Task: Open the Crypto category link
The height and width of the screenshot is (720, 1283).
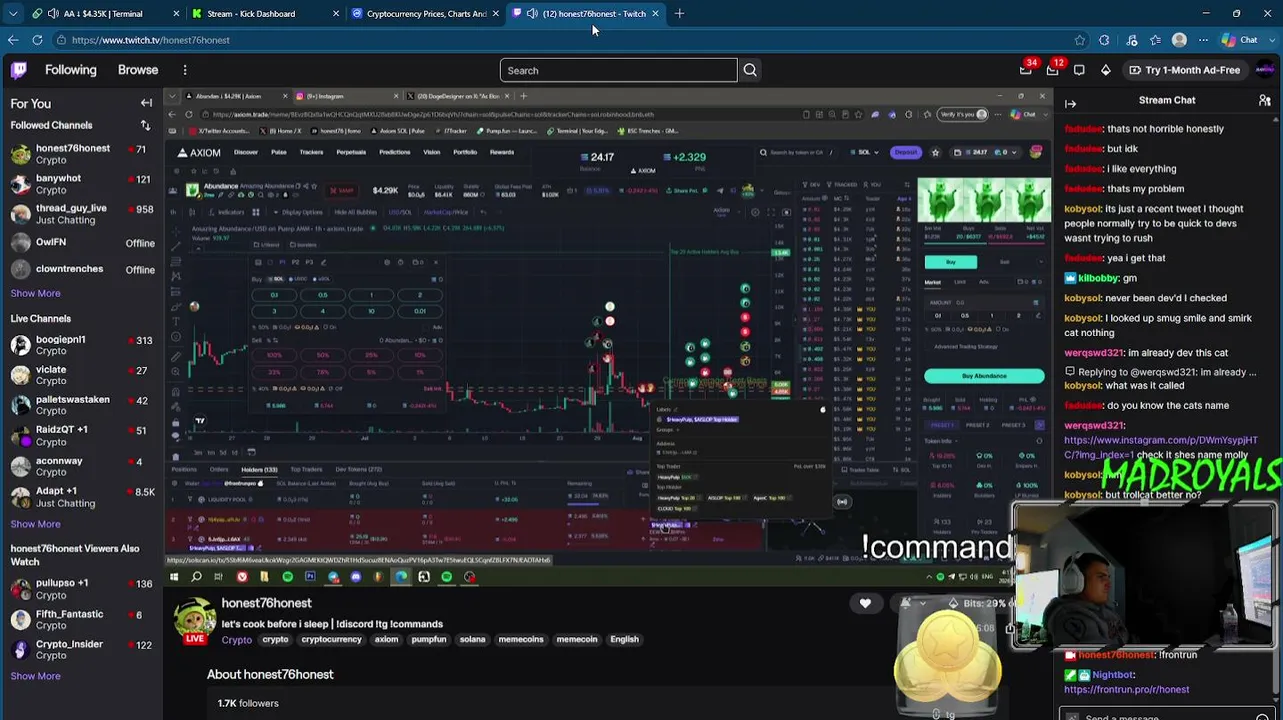Action: click(x=237, y=640)
